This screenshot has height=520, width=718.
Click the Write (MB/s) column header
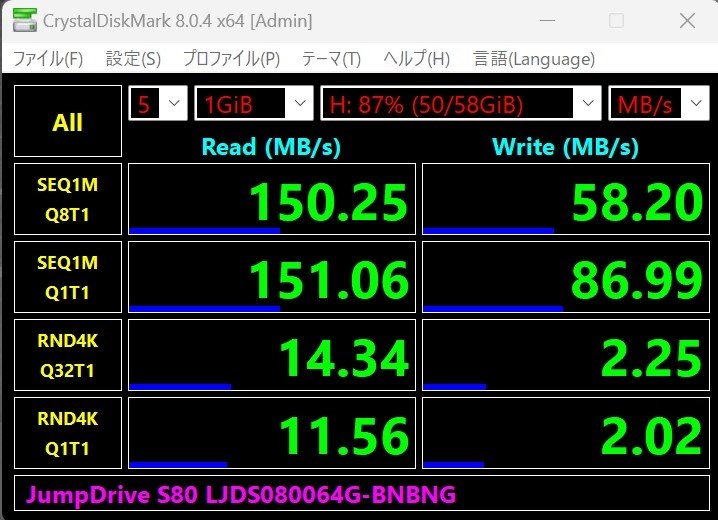point(565,147)
